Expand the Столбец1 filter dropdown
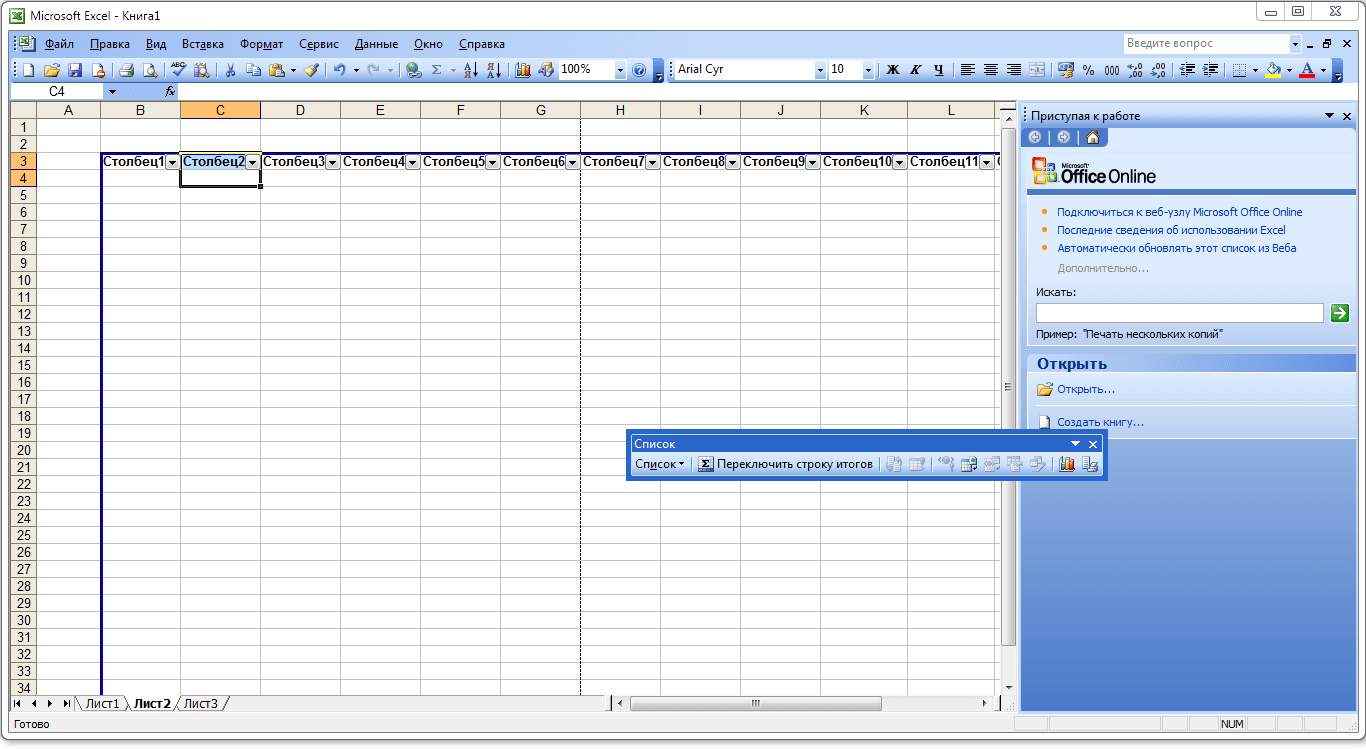1366x749 pixels. tap(172, 162)
